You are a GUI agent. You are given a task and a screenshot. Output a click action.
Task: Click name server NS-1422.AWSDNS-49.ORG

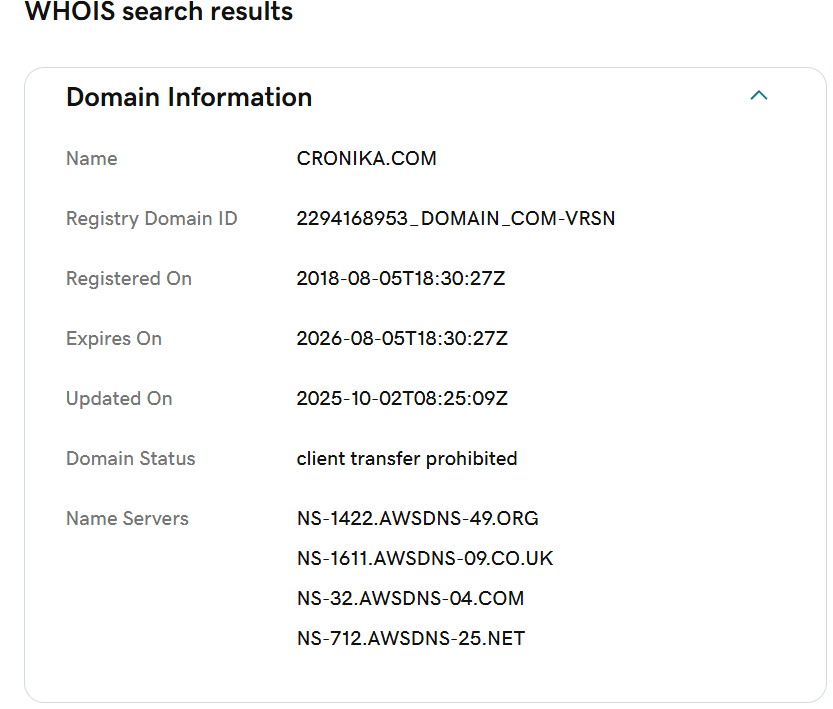click(x=417, y=518)
